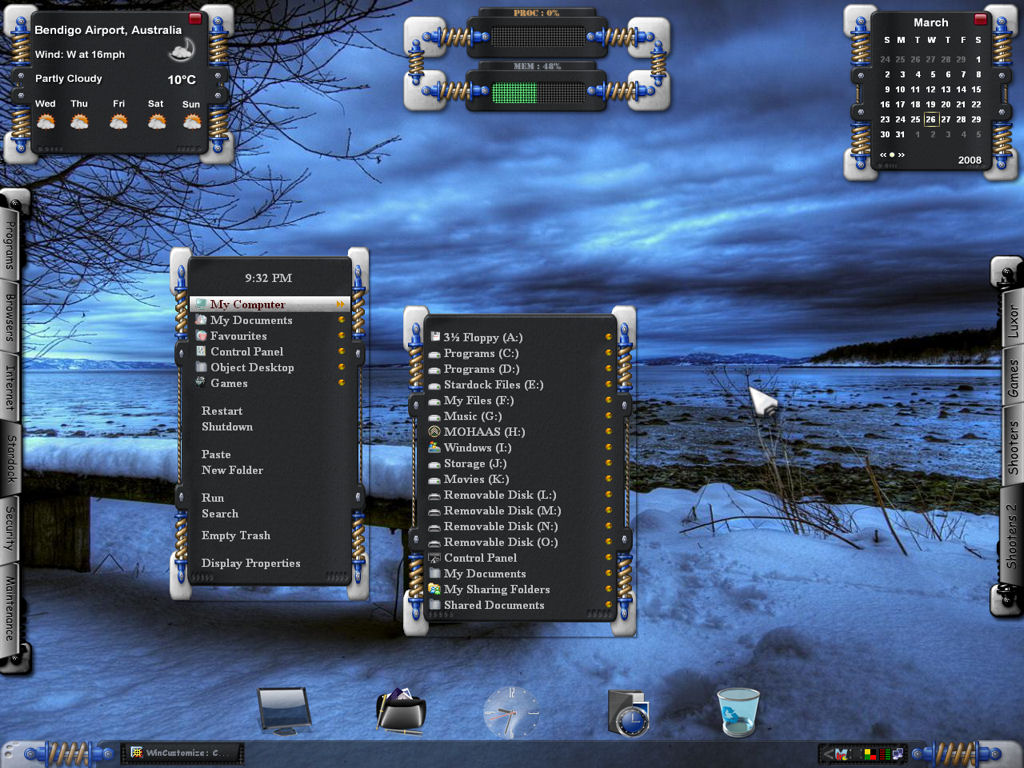Go to next month in calendar widget
Image resolution: width=1024 pixels, height=768 pixels.
pyautogui.click(x=901, y=155)
